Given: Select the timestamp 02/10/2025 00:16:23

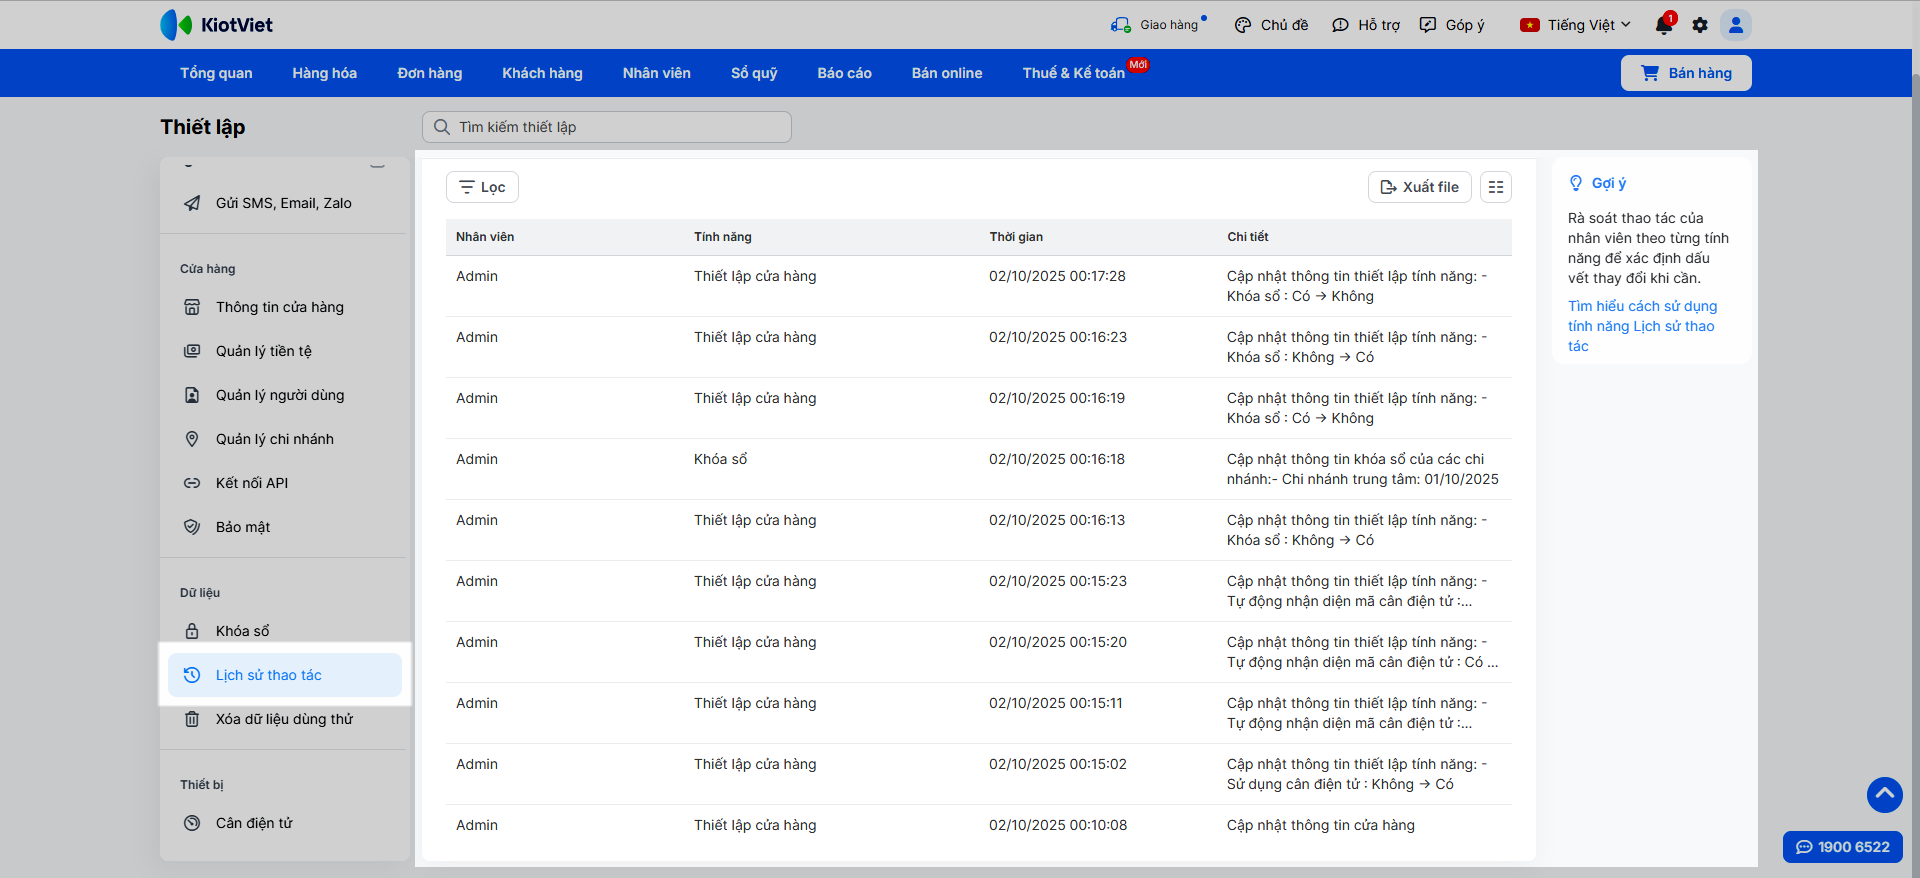Looking at the screenshot, I should click(x=1058, y=337).
